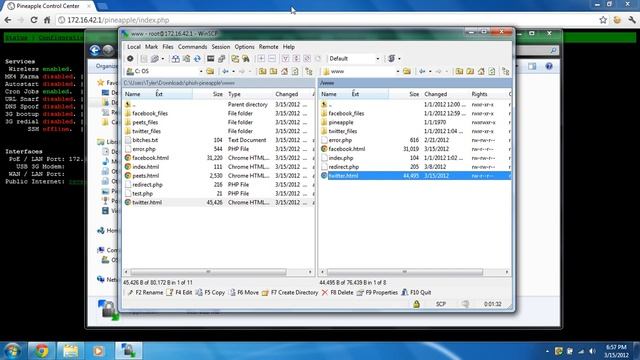Open the Options menu

coord(244,47)
